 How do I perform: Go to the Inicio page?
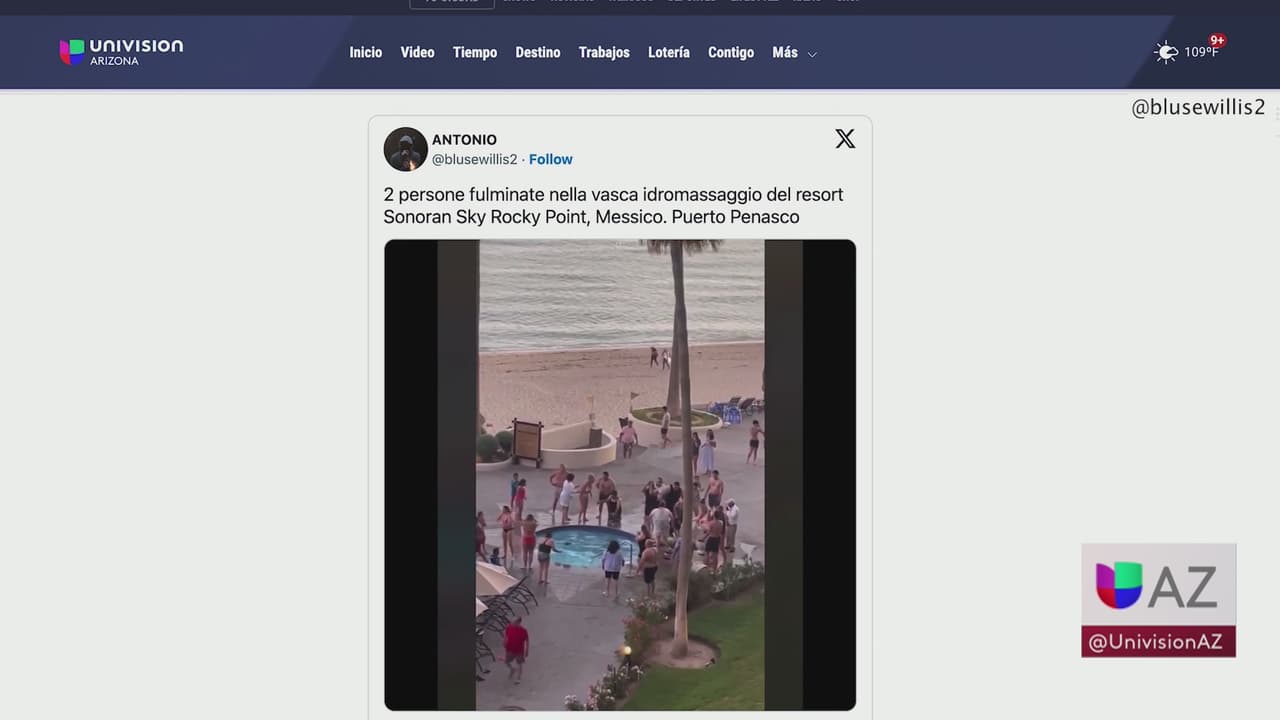point(365,52)
